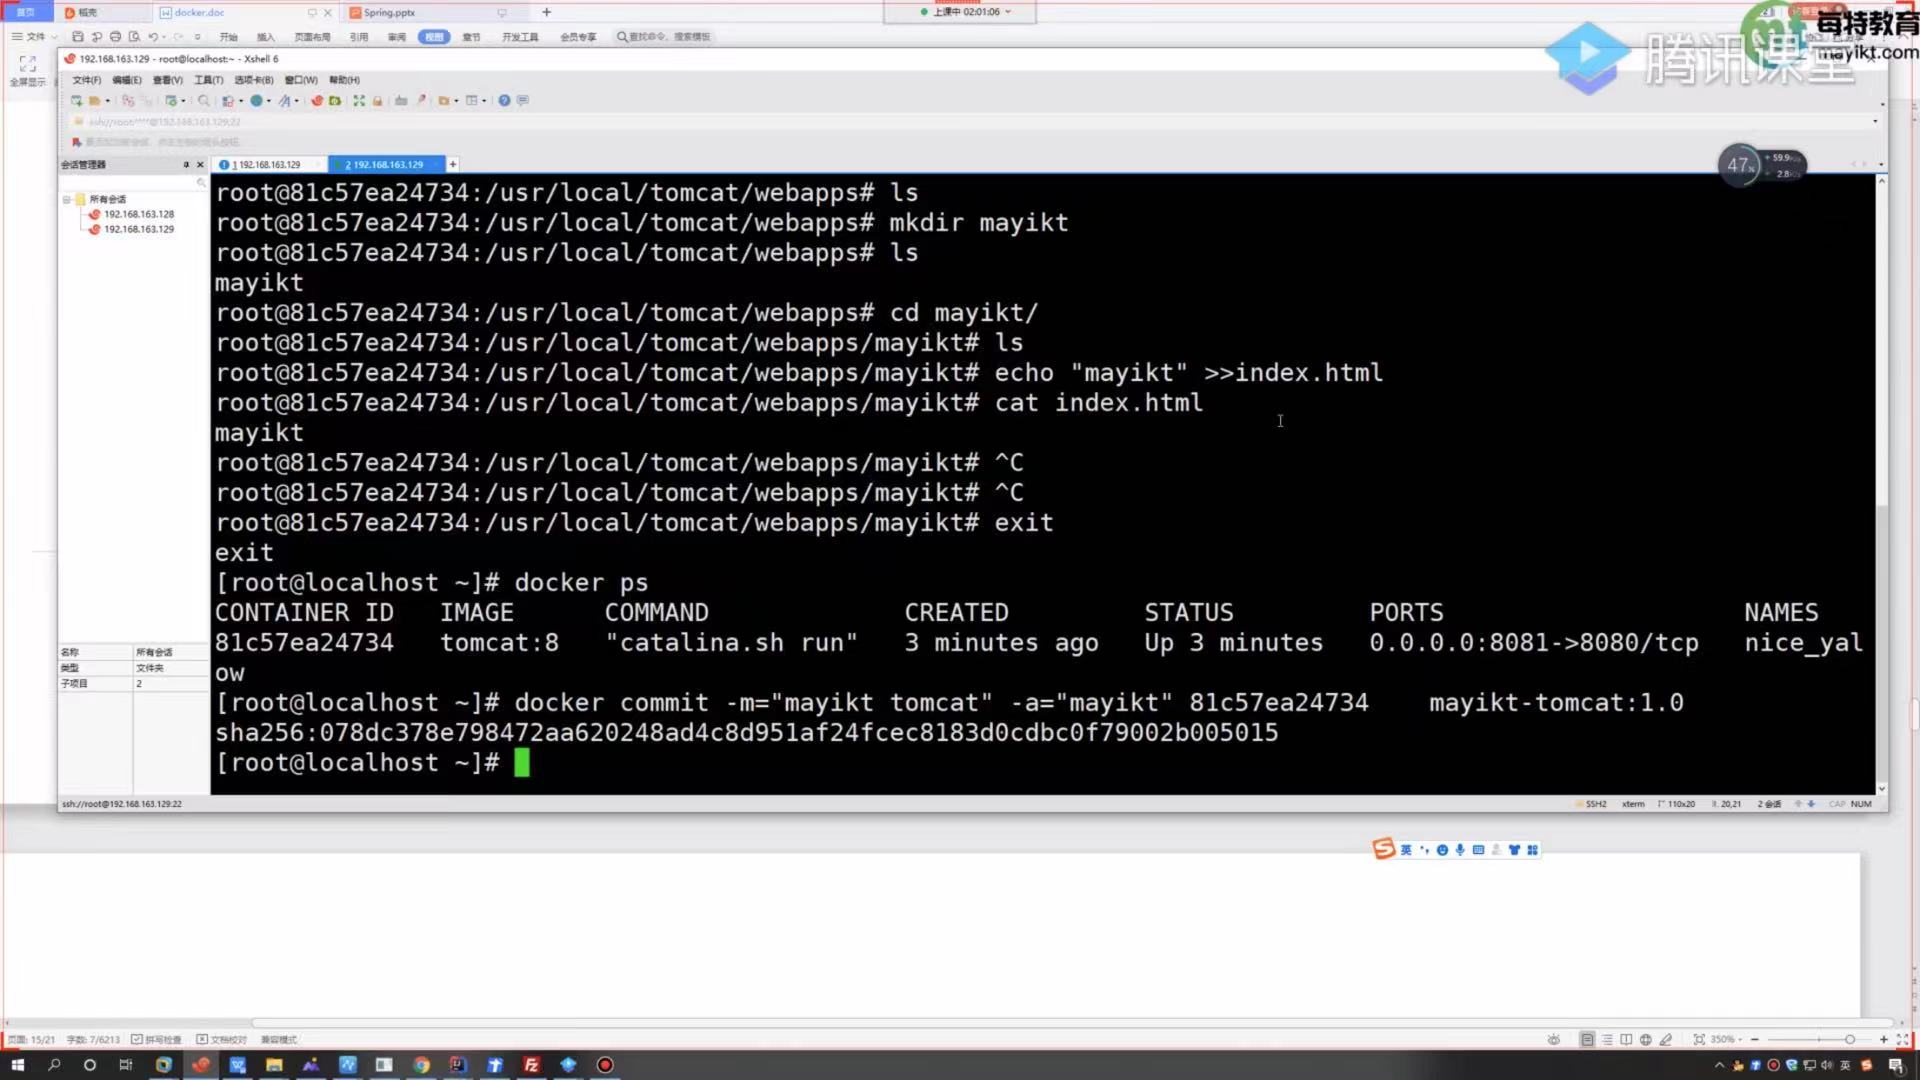The image size is (1920, 1080).
Task: Add a new Xshell session tab with plus
Action: [453, 165]
